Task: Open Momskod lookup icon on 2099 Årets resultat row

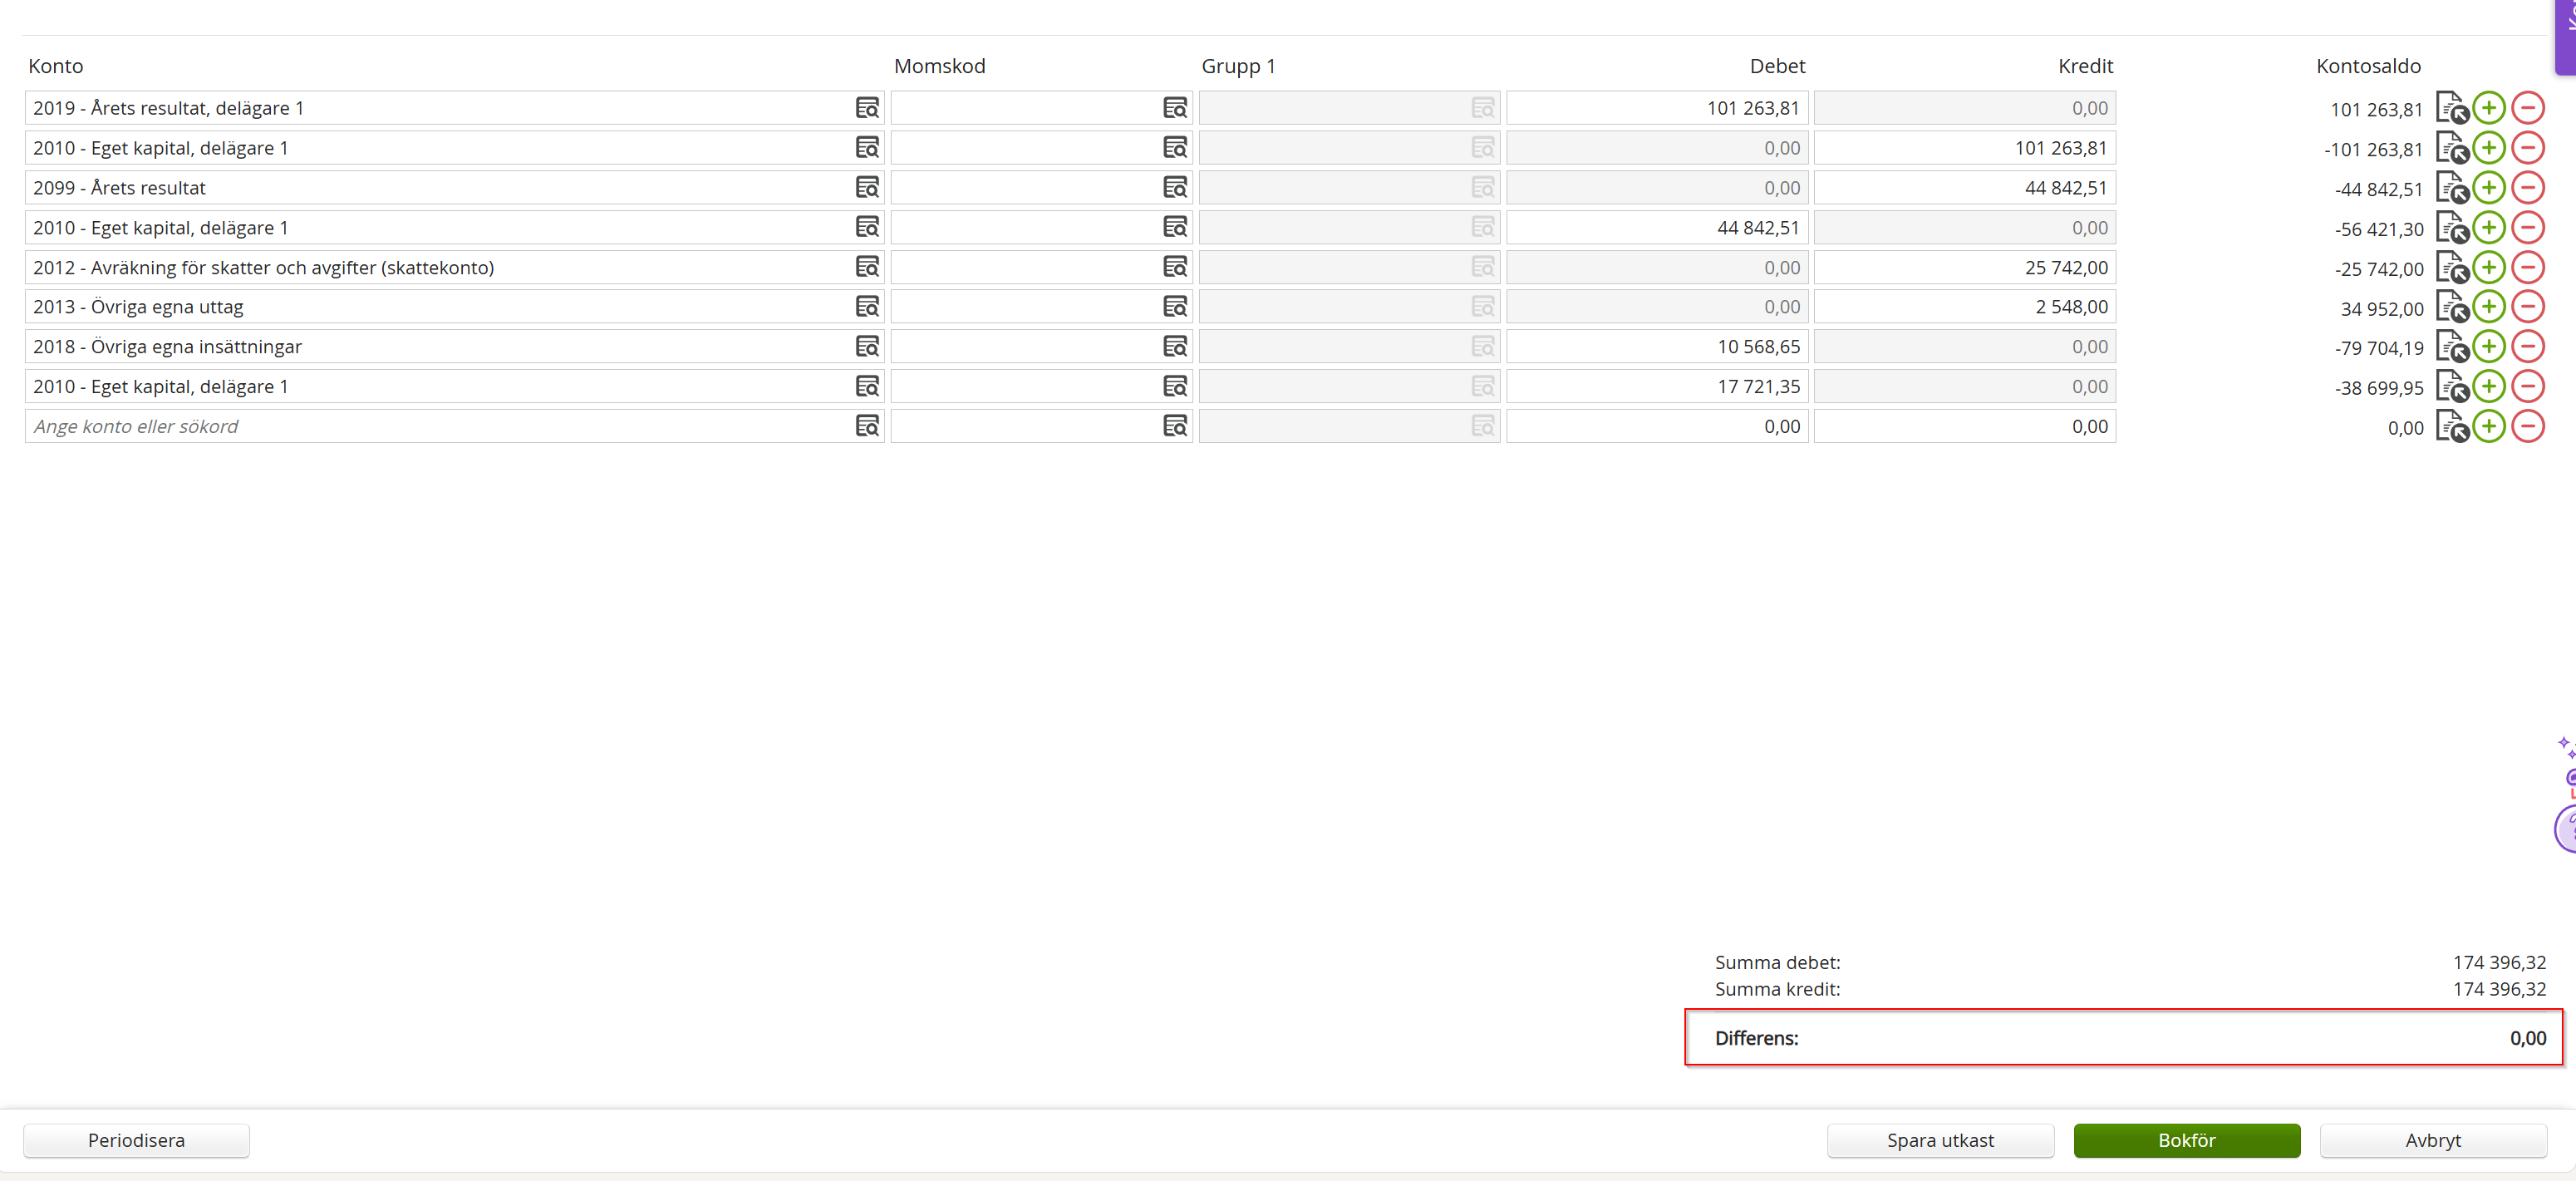Action: coord(1174,188)
